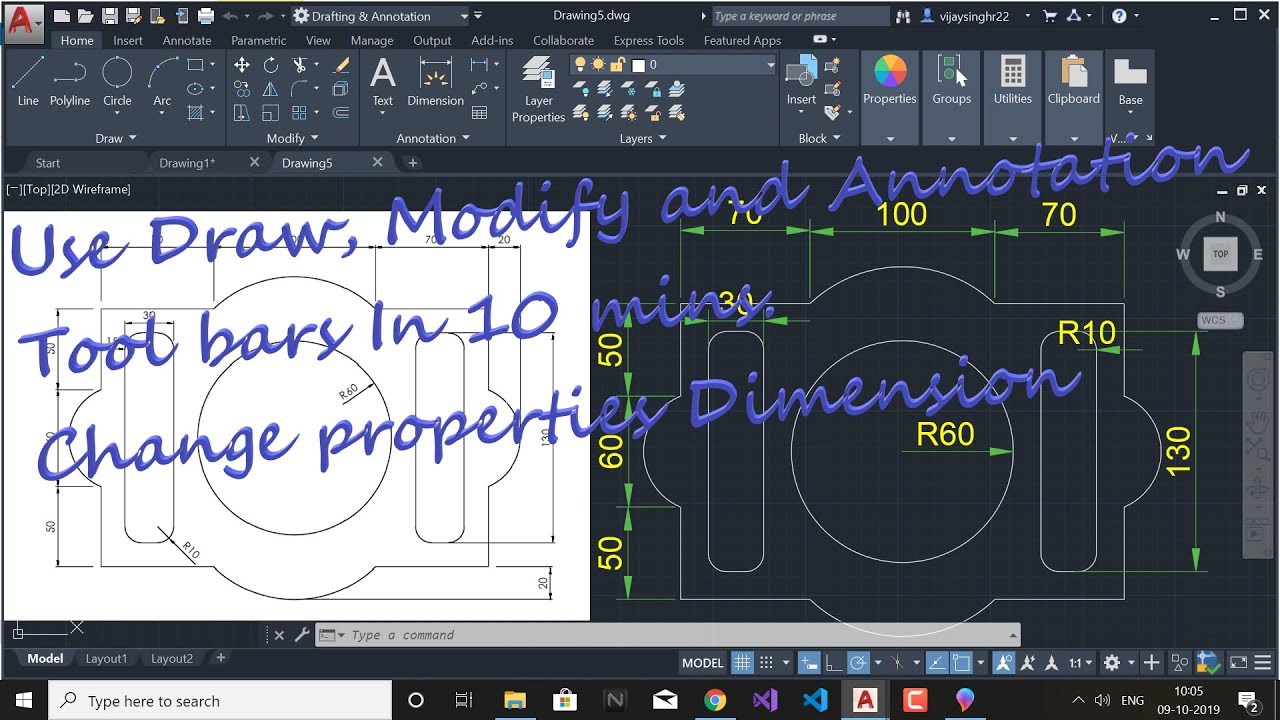Switch to the Parametric ribbon tab

[x=259, y=40]
